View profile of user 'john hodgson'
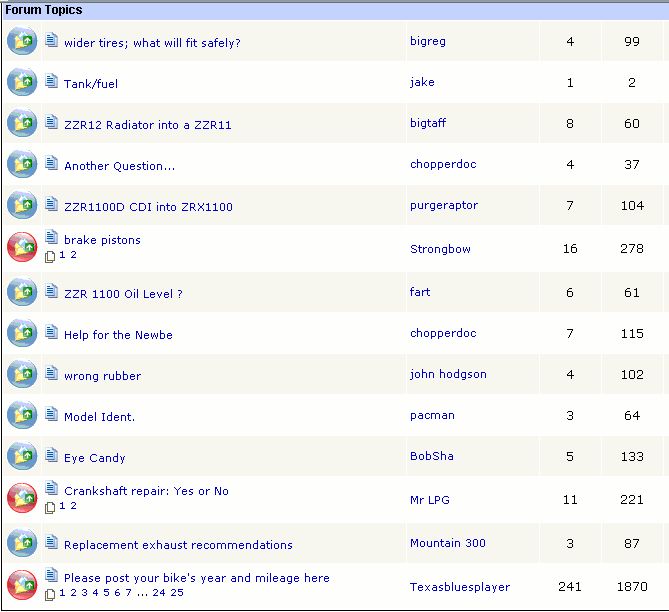The width and height of the screenshot is (669, 612). (448, 374)
